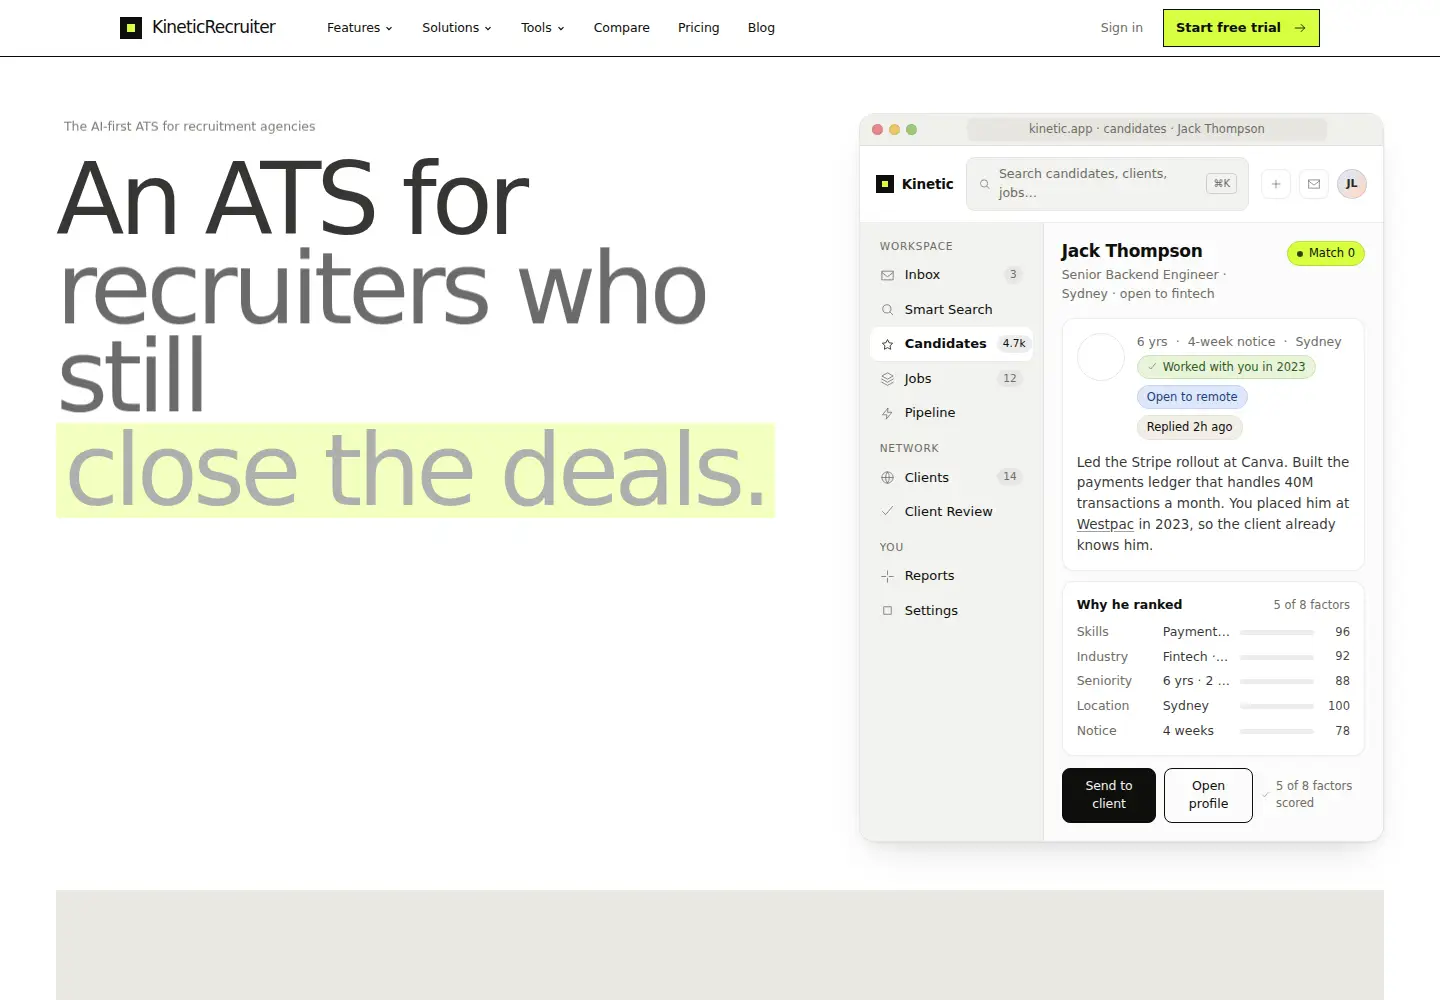
Task: Expand the Tools dropdown menu
Action: point(543,28)
